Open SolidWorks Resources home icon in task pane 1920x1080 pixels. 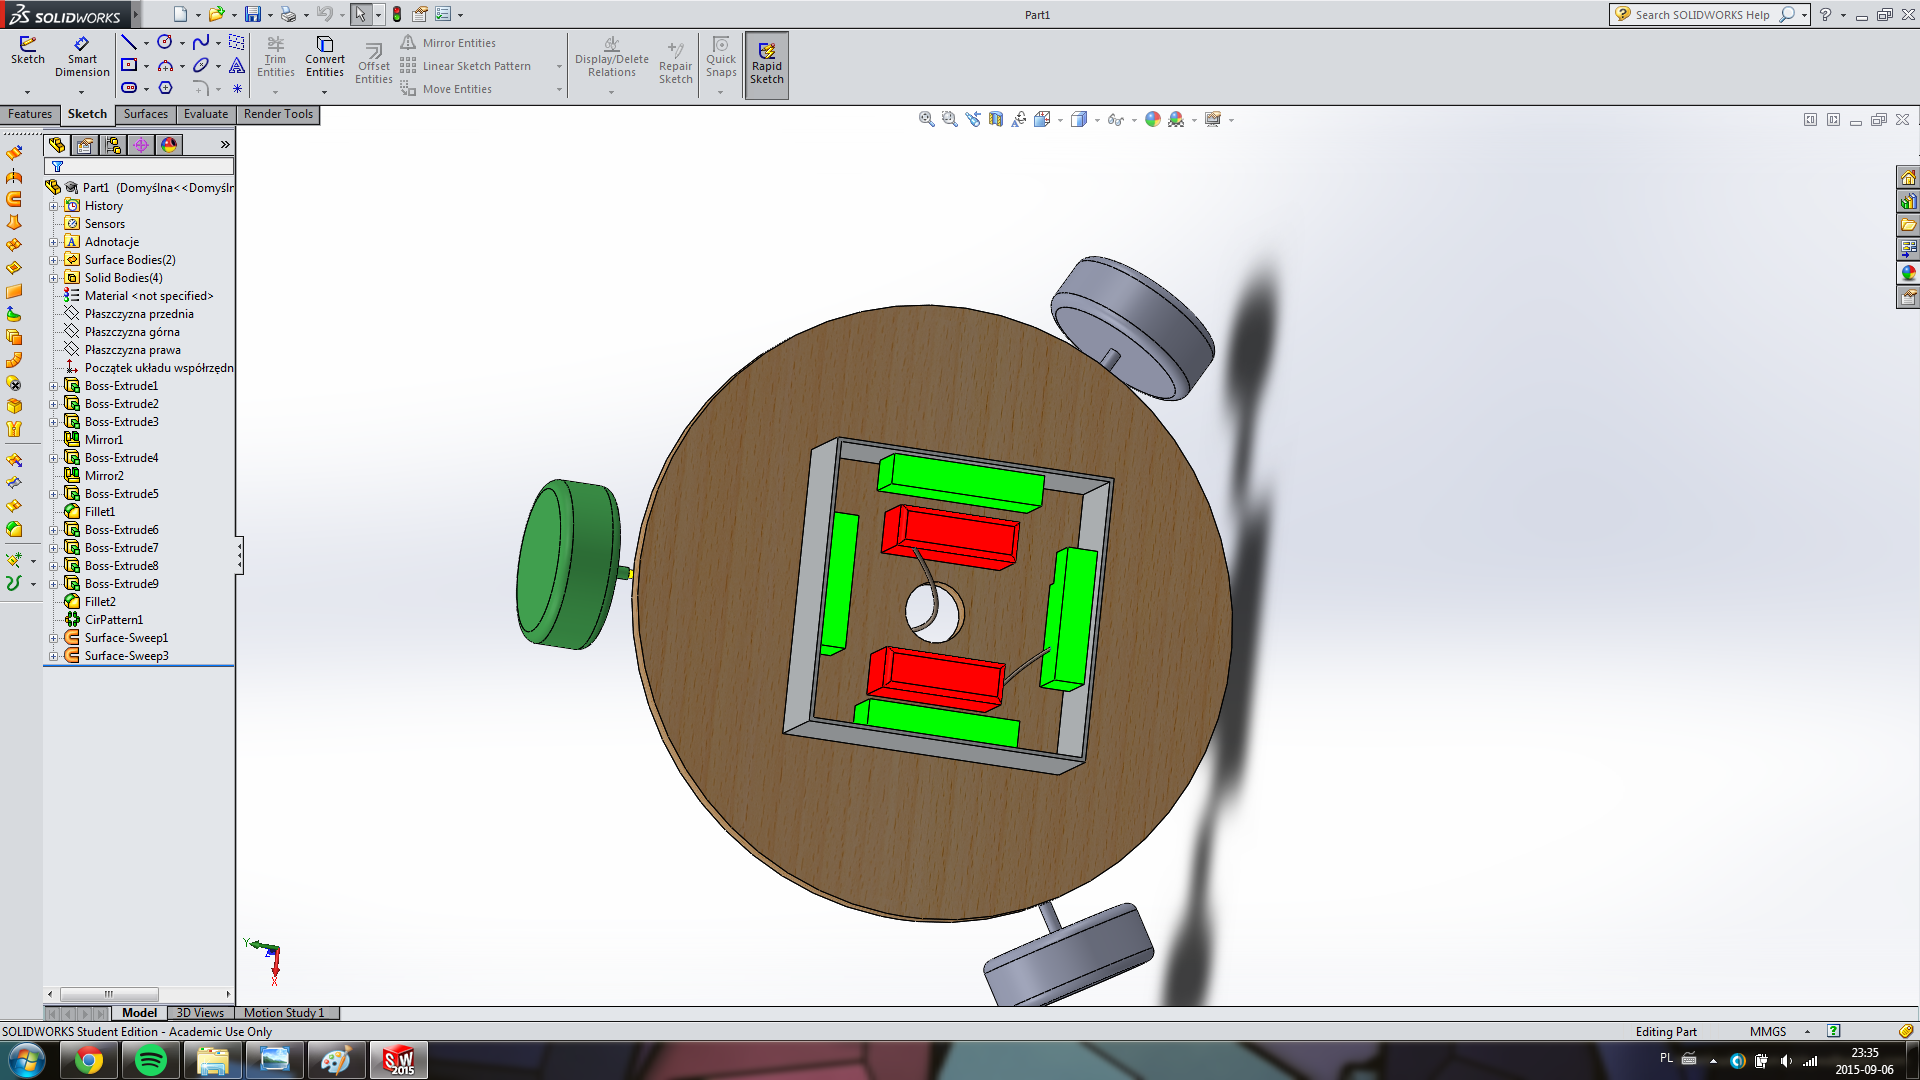(1908, 177)
